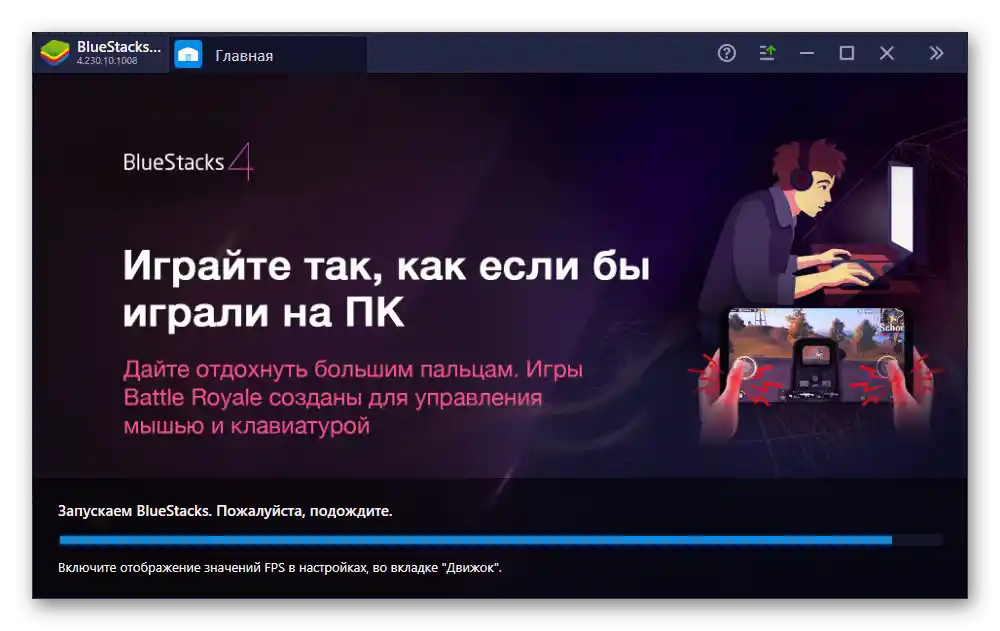Click the BlueStacks 4 logo on the banner
This screenshot has width=1000, height=631.
coord(187,160)
